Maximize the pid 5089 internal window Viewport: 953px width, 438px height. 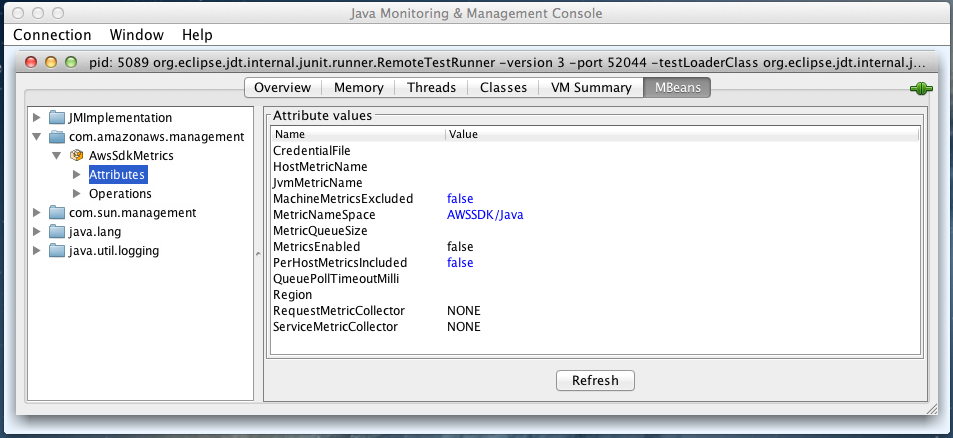(x=71, y=62)
